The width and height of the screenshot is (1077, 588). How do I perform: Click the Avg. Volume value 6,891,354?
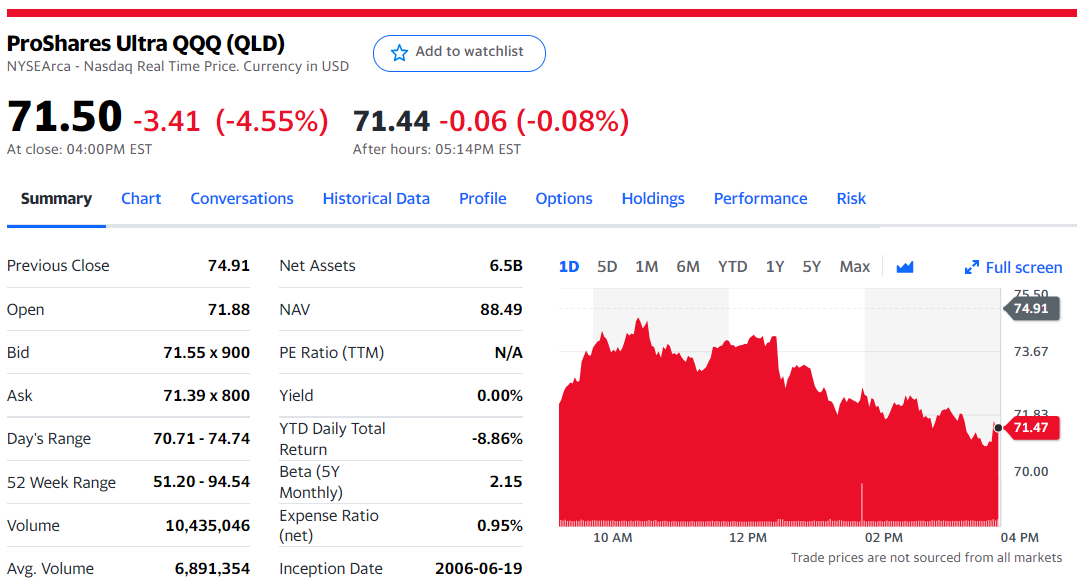click(212, 569)
